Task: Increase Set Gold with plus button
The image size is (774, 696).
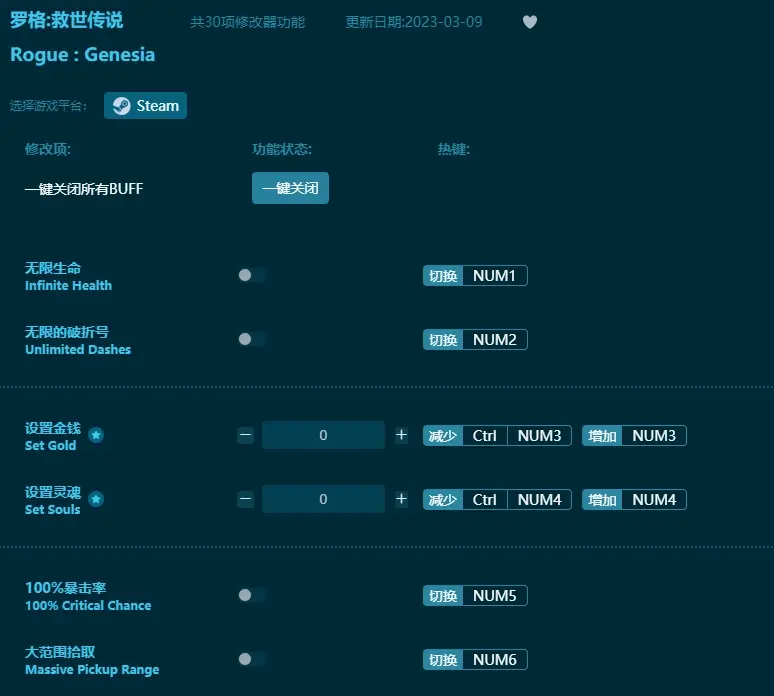Action: point(401,435)
